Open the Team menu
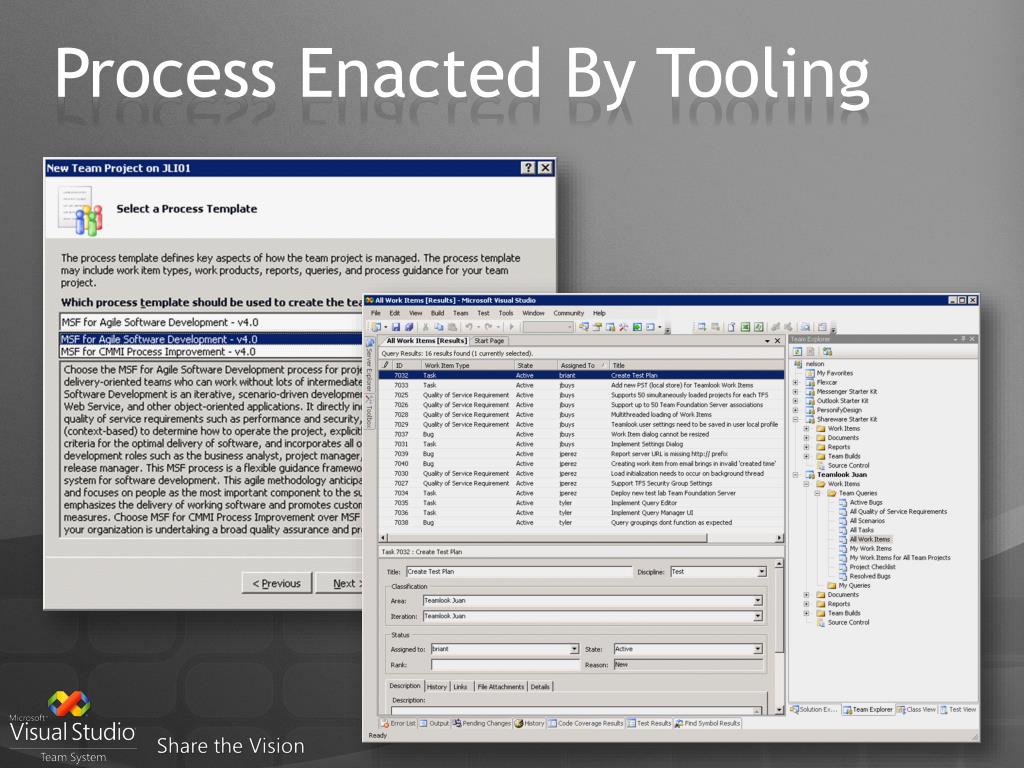This screenshot has width=1024, height=768. (460, 313)
